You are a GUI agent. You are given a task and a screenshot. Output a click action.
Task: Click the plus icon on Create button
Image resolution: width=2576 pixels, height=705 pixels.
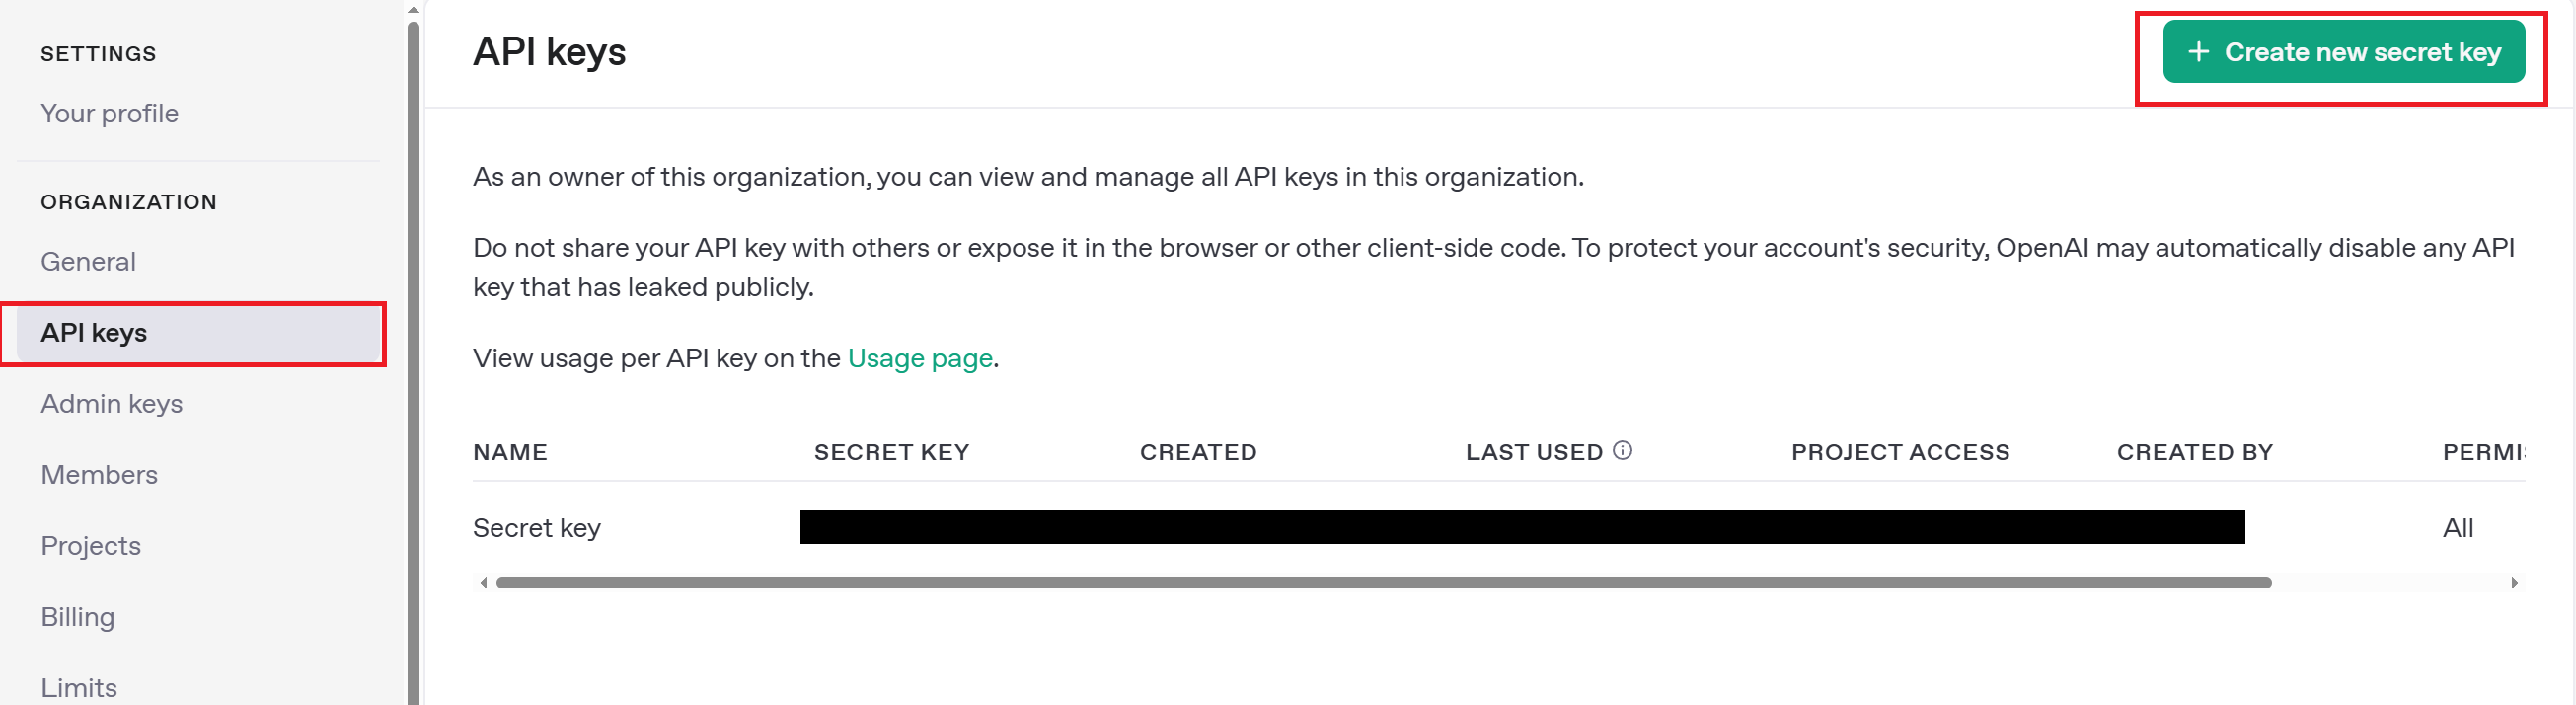click(2198, 52)
